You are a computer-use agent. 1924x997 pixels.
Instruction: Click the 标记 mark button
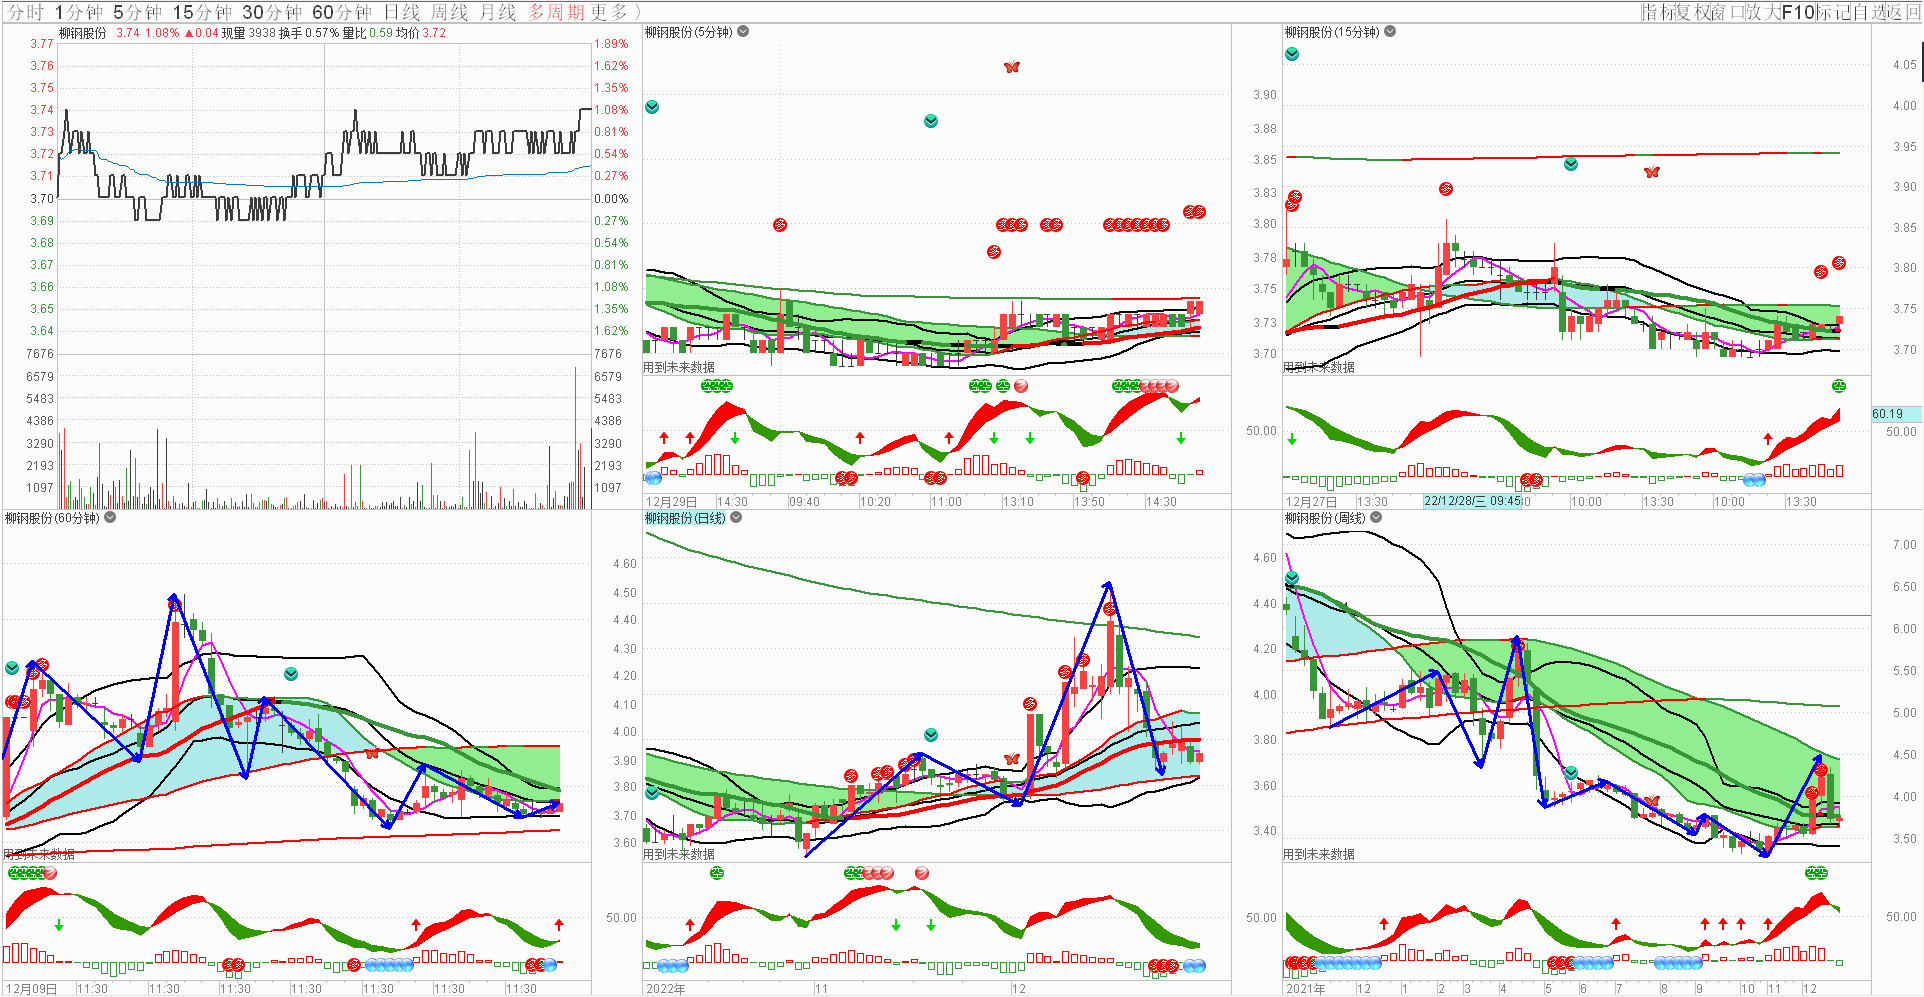tap(1833, 12)
